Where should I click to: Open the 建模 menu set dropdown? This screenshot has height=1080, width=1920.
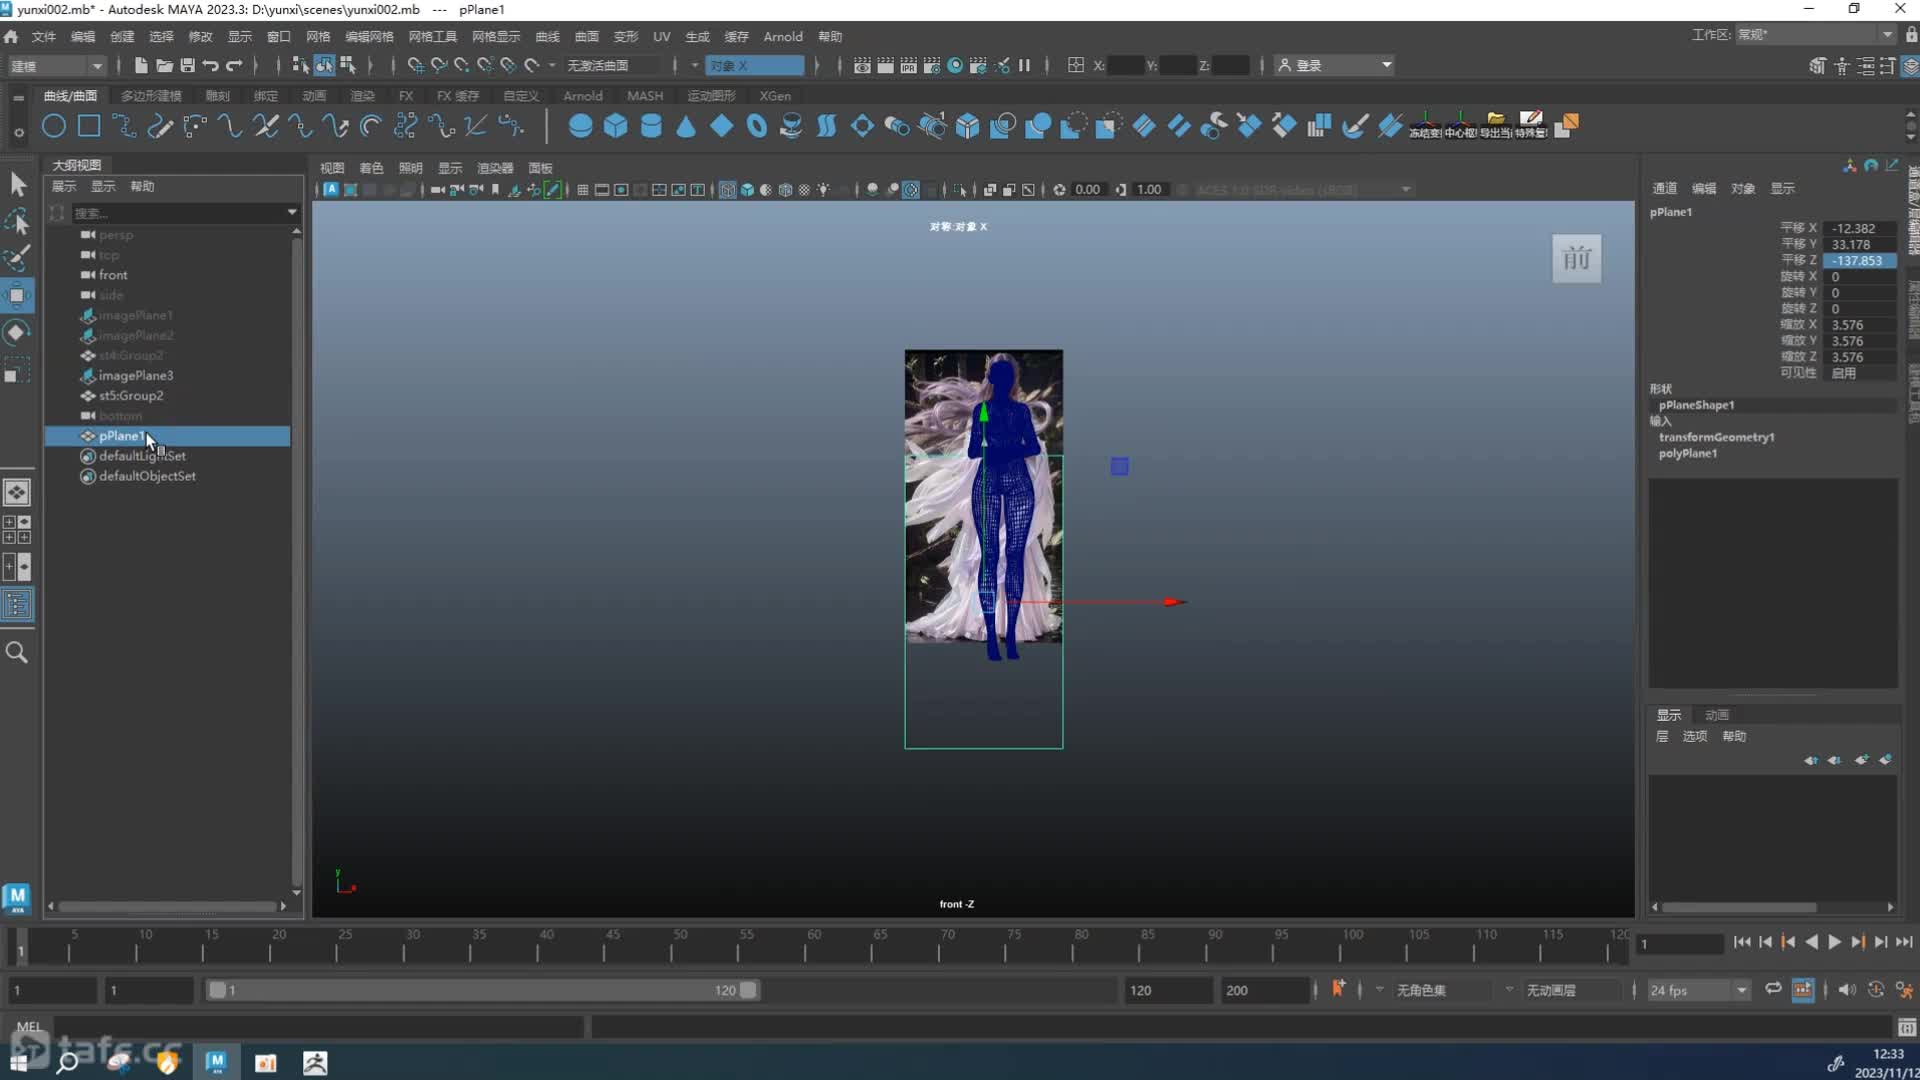(57, 65)
